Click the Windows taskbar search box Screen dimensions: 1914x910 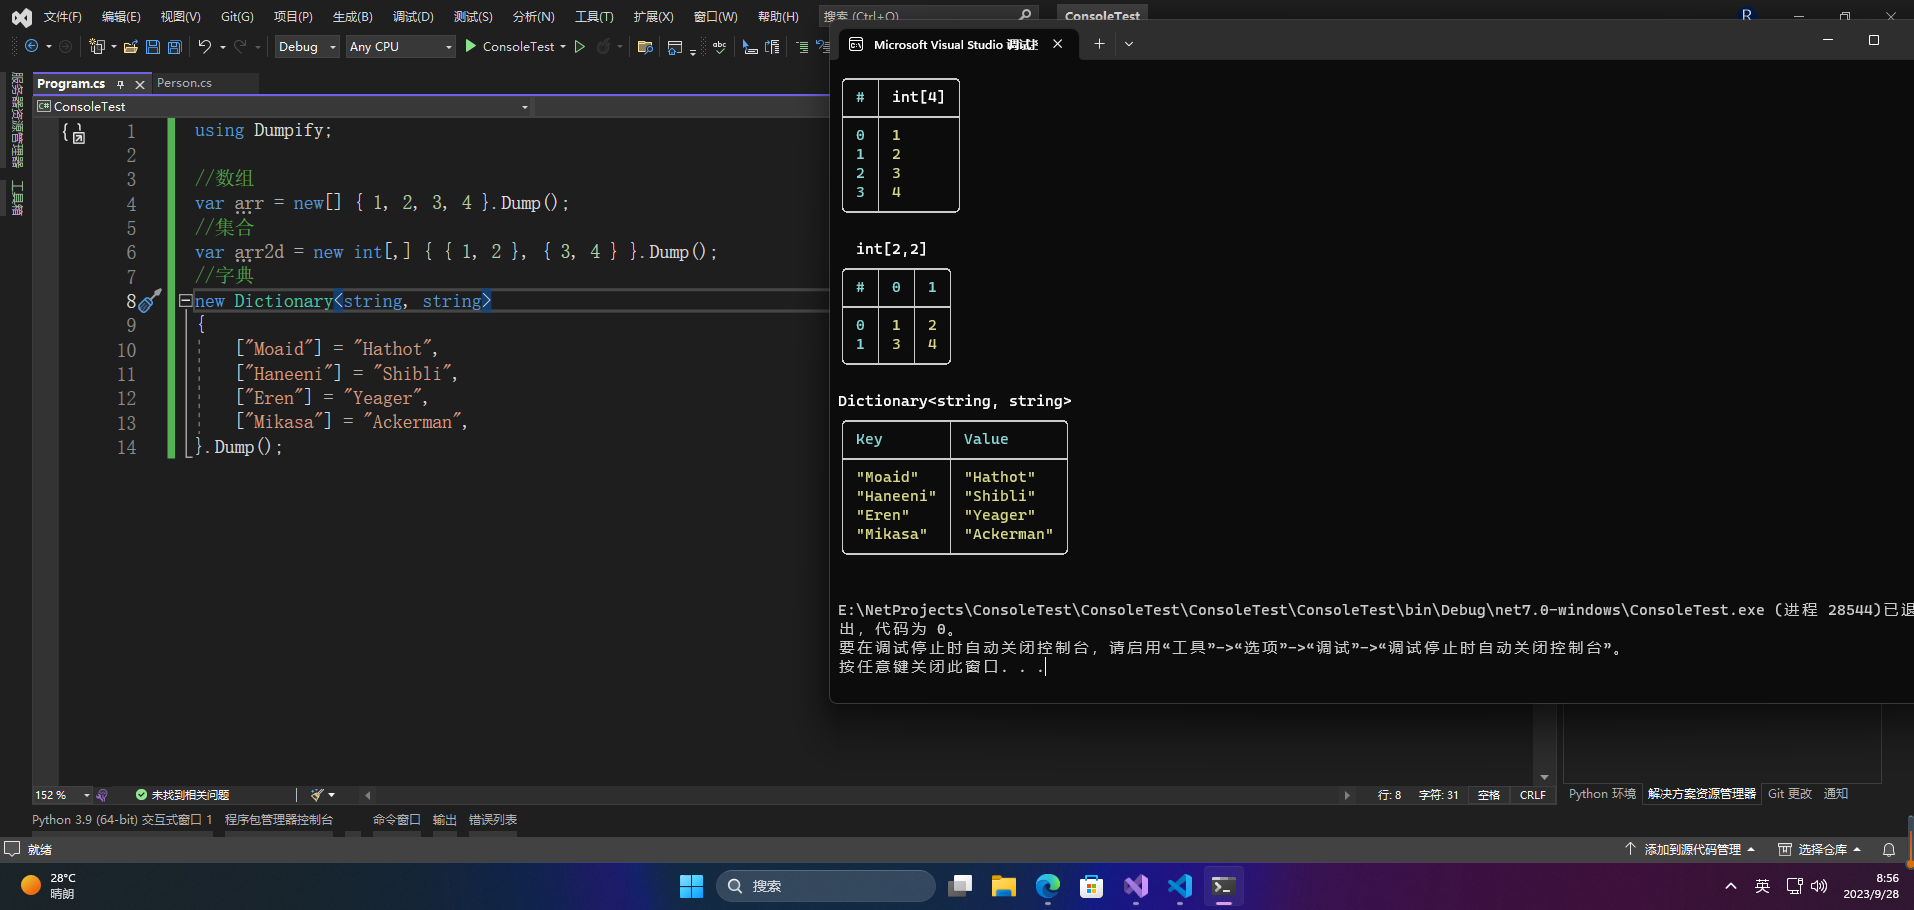click(825, 886)
